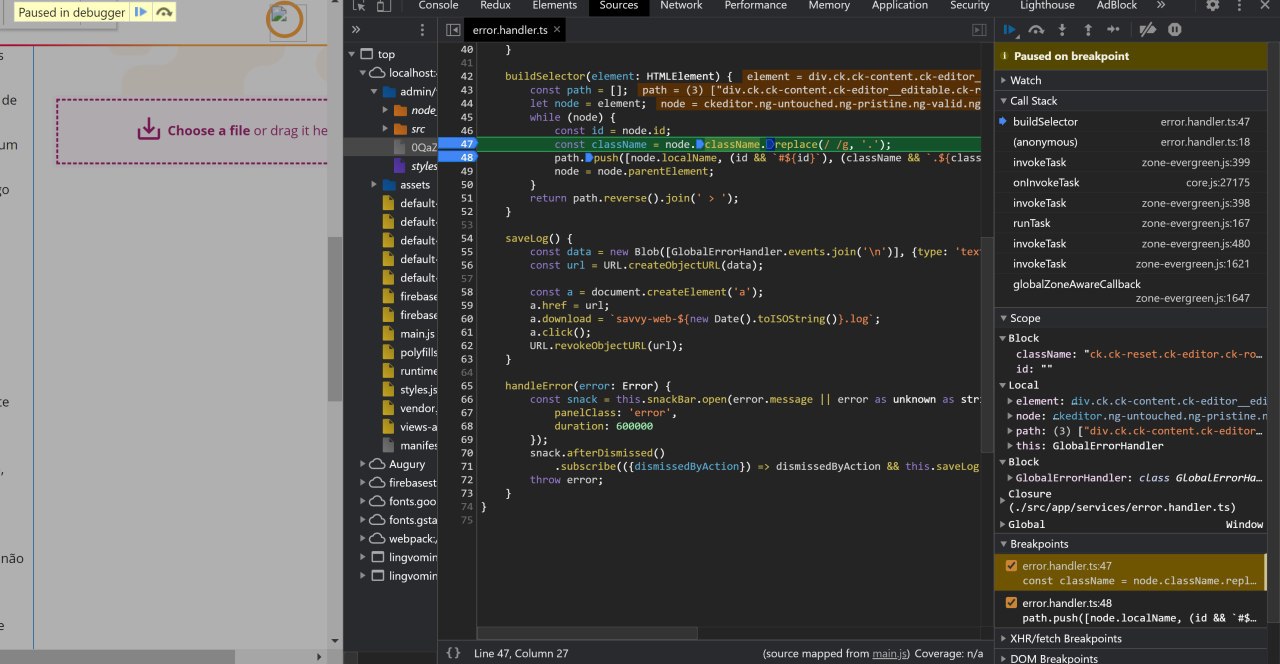
Task: Pretty-print source with curly braces icon
Action: pyautogui.click(x=453, y=653)
